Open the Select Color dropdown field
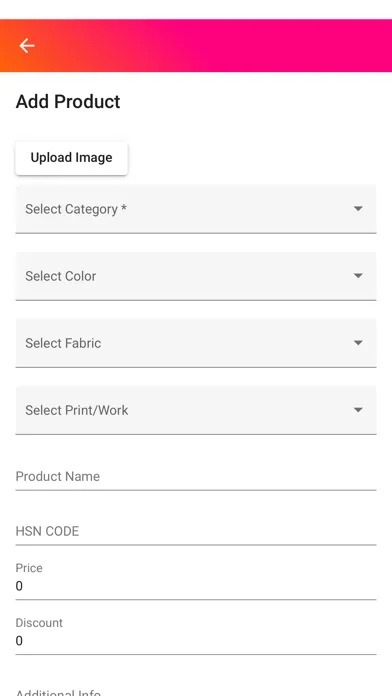The width and height of the screenshot is (392, 696). (196, 276)
